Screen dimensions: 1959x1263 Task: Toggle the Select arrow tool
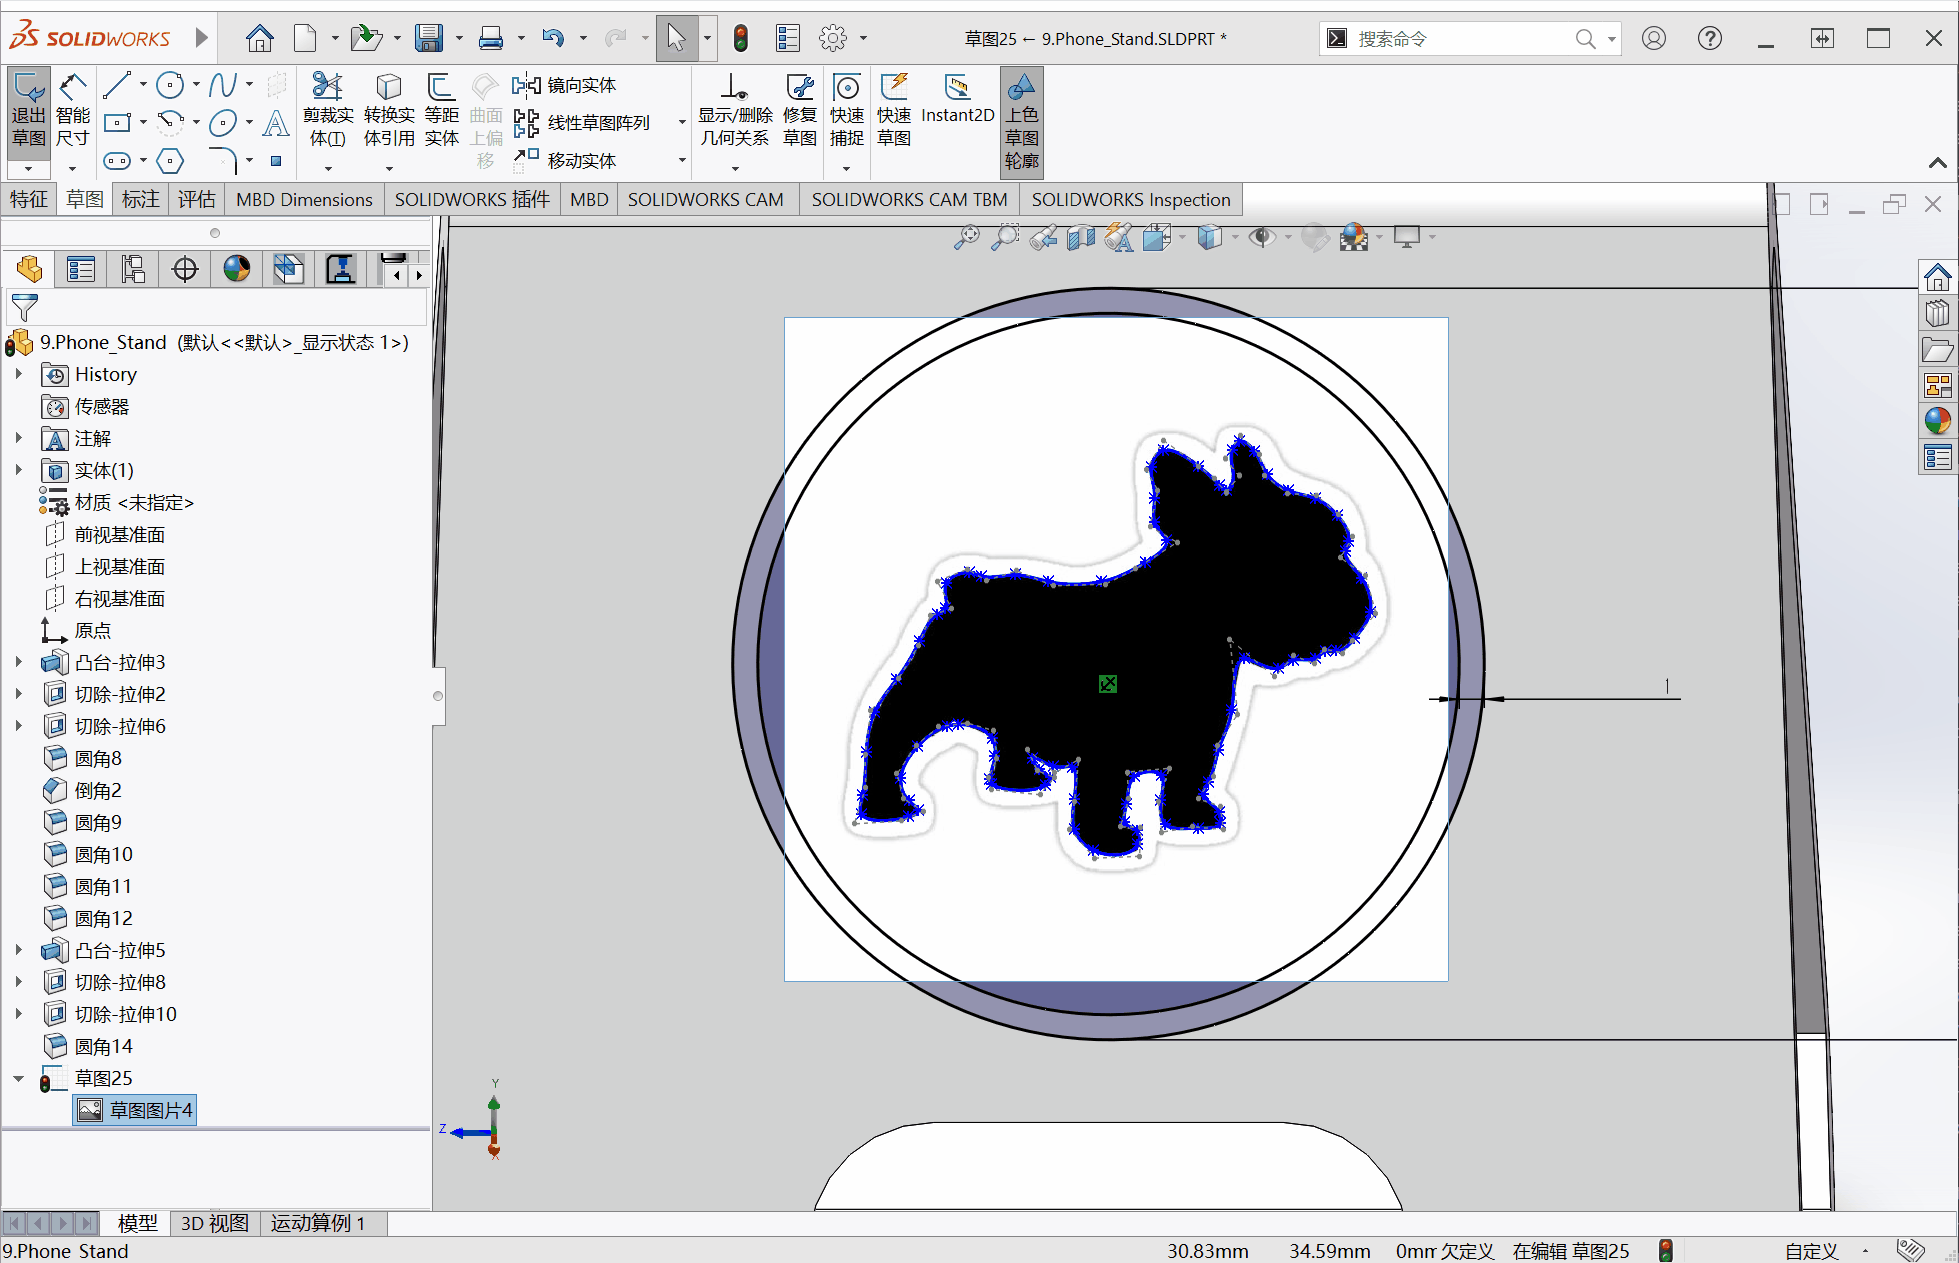[x=677, y=39]
